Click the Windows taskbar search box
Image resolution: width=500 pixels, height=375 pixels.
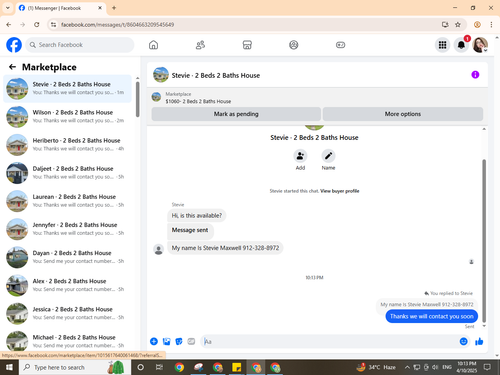pos(75,367)
